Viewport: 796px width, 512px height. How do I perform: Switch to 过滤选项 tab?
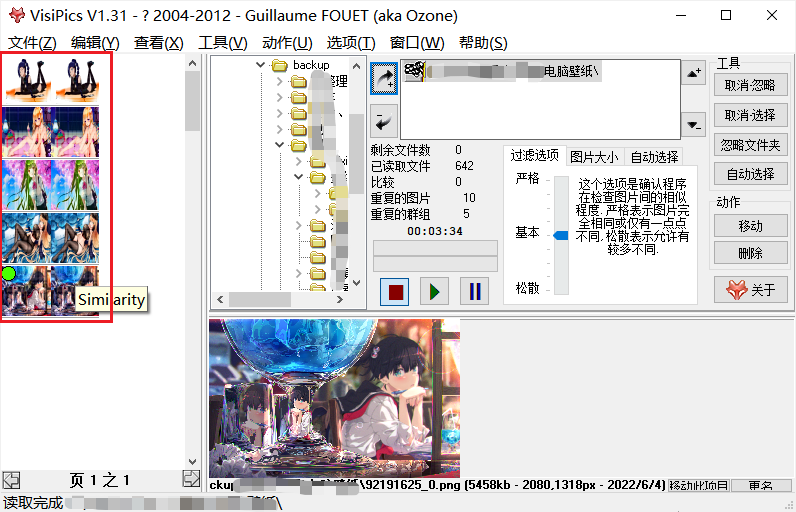click(x=534, y=155)
